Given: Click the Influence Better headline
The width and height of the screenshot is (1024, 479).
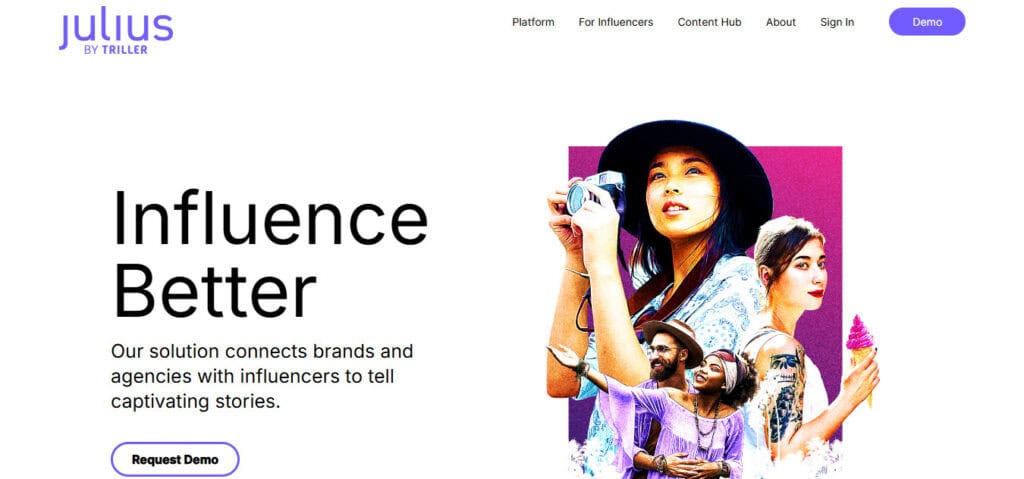Looking at the screenshot, I should click(x=270, y=253).
